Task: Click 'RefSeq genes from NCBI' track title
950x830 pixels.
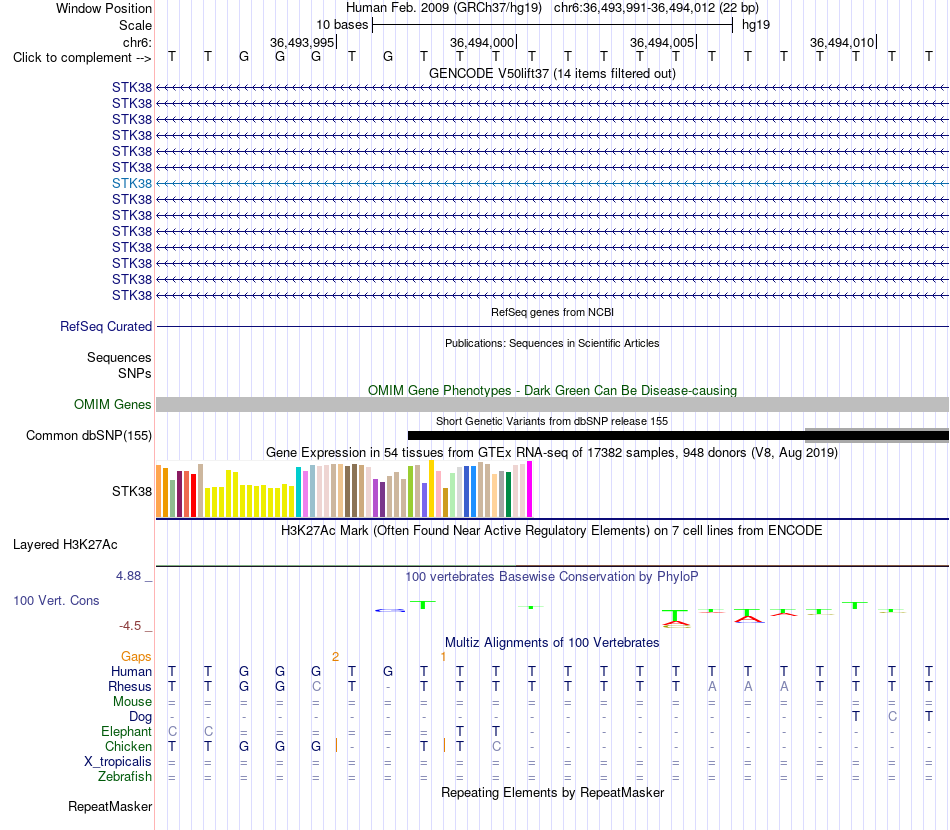Action: (x=552, y=312)
